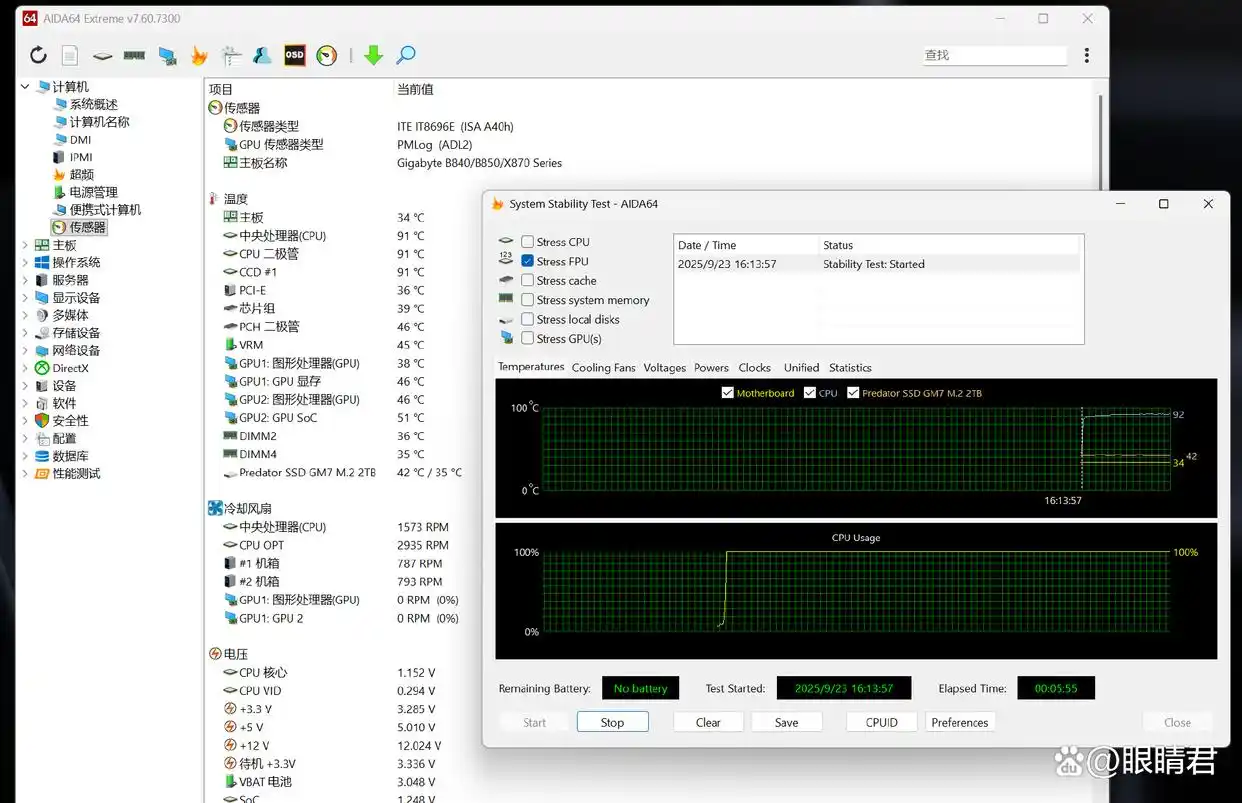The height and width of the screenshot is (803, 1242).
Task: Disable the Stress FPU checkbox
Action: [528, 261]
